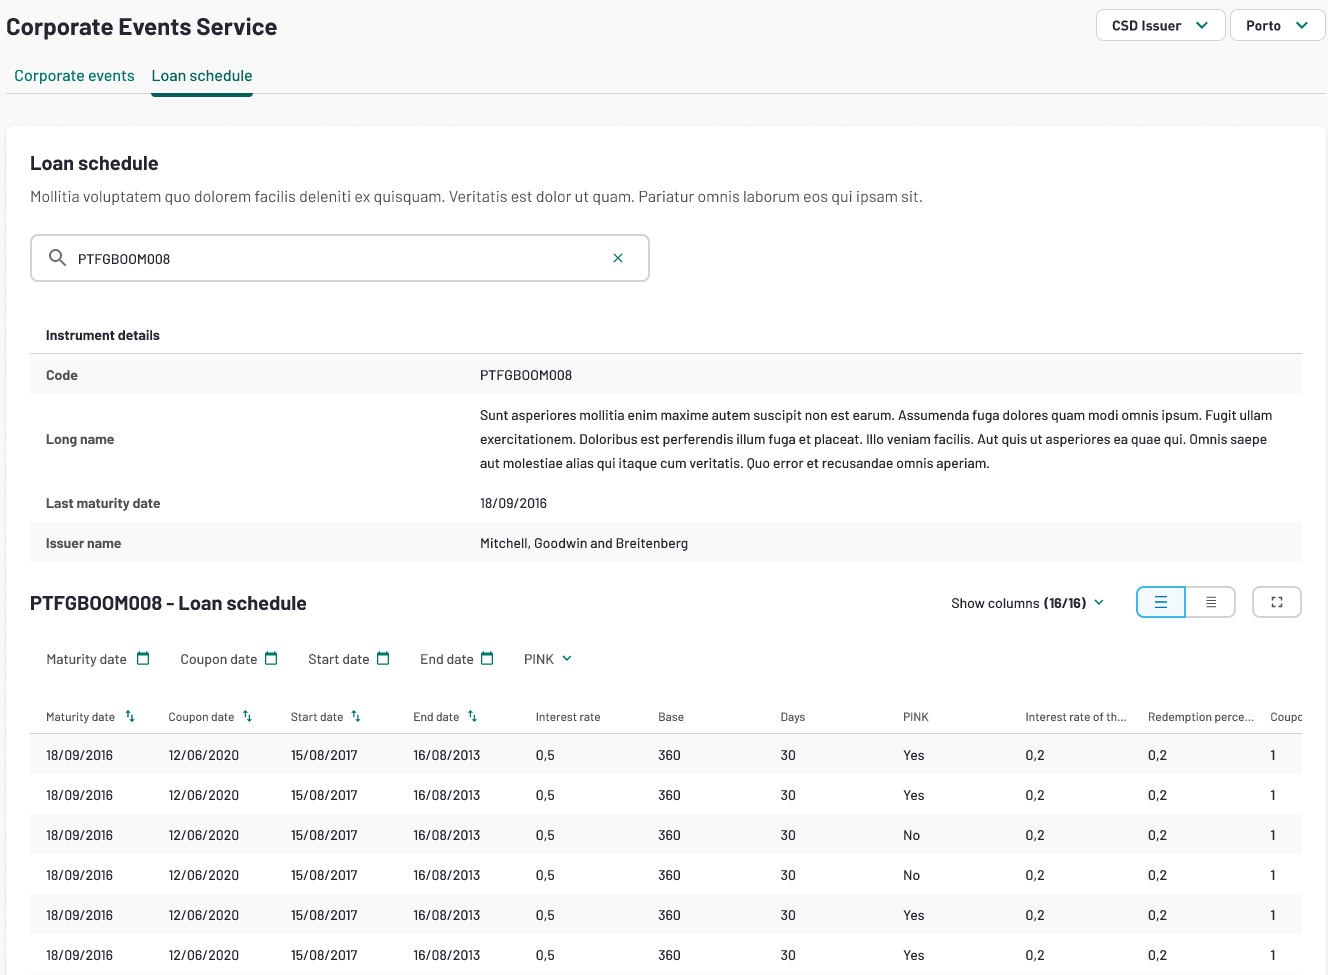Click third row No PINK cell
Viewport: 1328px width, 975px height.
pyautogui.click(x=912, y=835)
